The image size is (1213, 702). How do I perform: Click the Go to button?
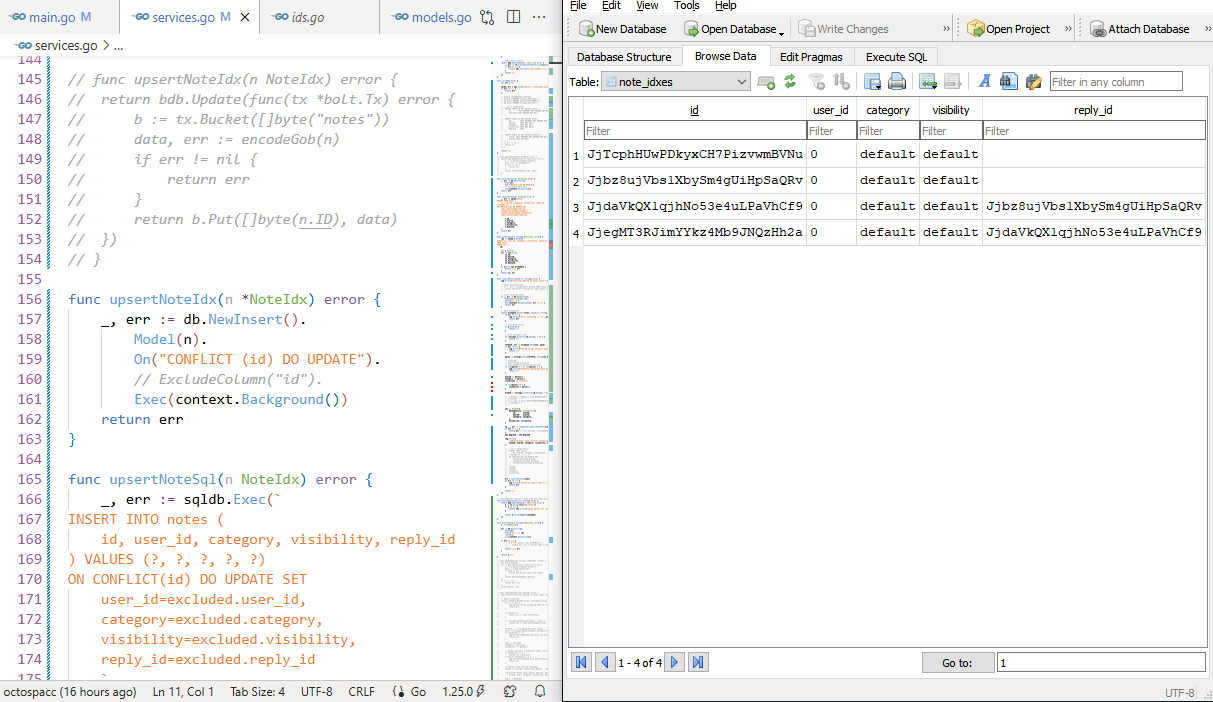click(x=957, y=661)
